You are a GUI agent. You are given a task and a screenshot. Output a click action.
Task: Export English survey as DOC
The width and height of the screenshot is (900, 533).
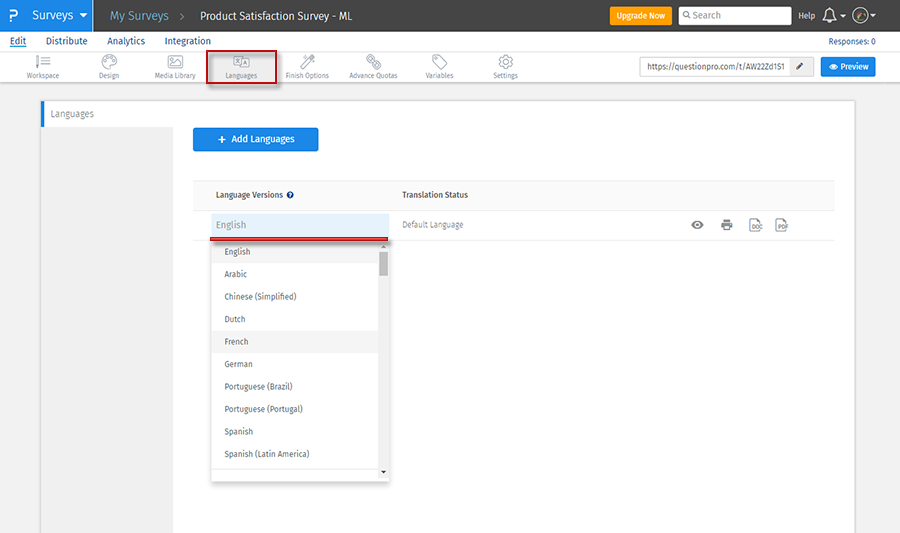pos(755,225)
